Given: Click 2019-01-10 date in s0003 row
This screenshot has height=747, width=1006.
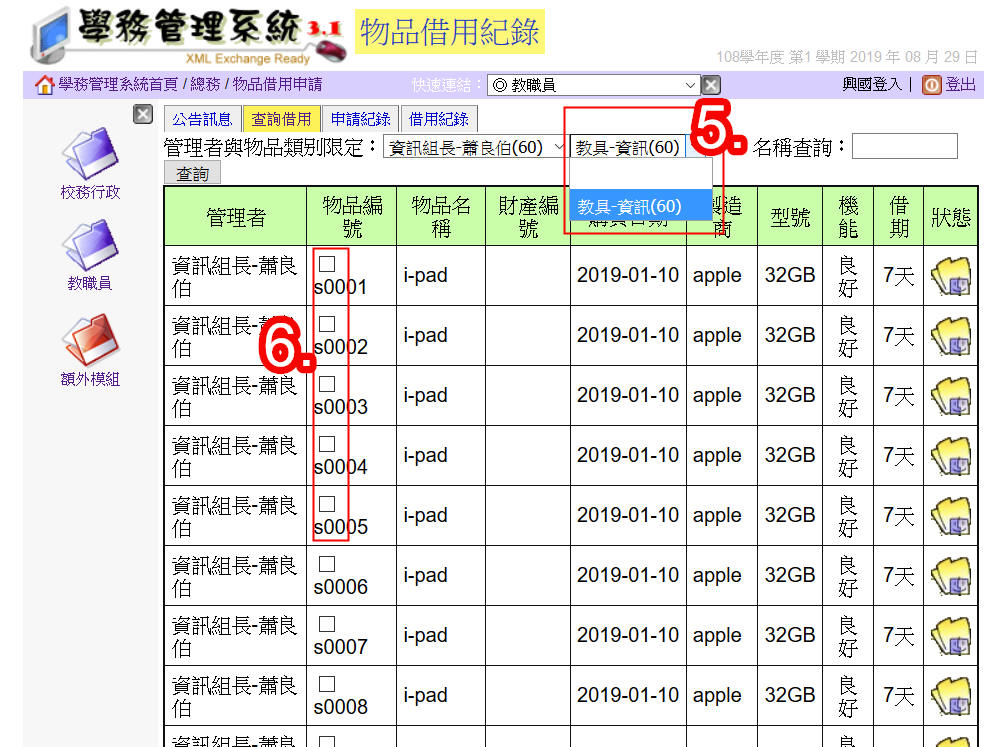Looking at the screenshot, I should [x=627, y=395].
